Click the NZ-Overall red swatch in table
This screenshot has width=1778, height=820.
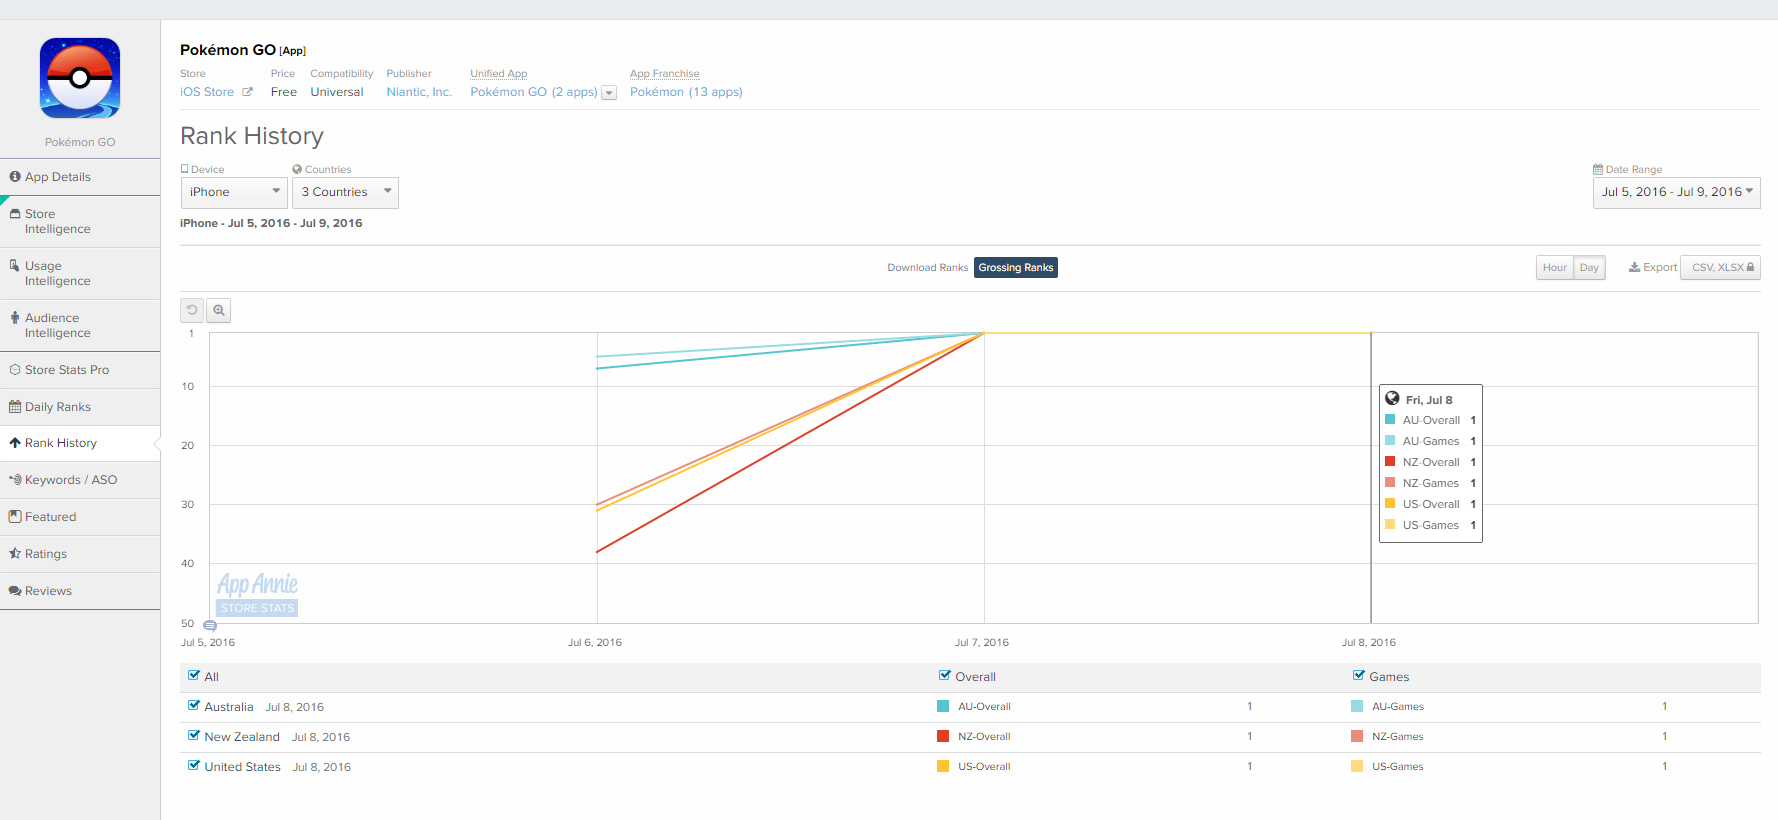(x=943, y=736)
